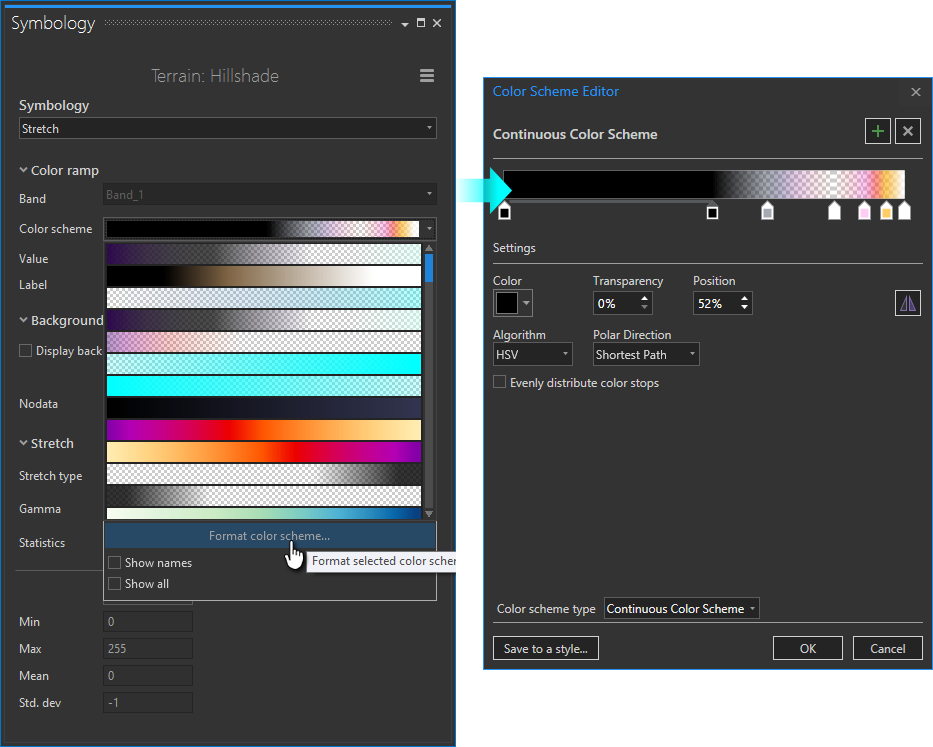
Task: Check the Show all option
Action: (114, 583)
